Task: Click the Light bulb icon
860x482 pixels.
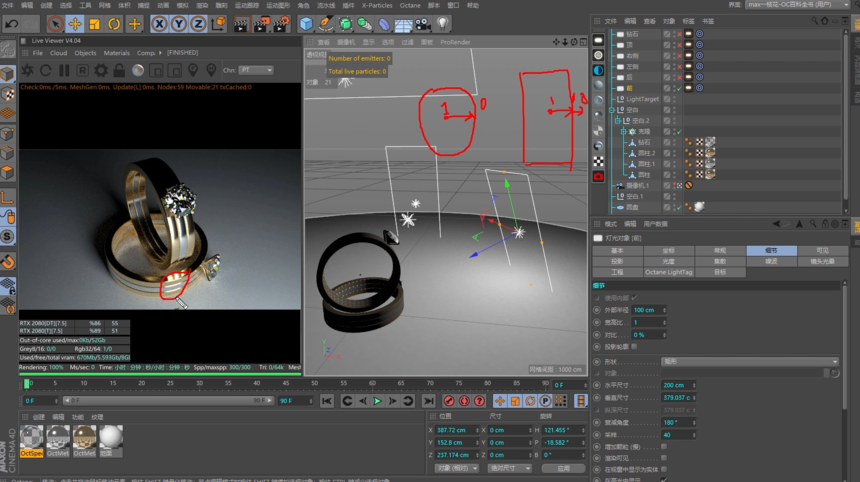Action: [443, 24]
